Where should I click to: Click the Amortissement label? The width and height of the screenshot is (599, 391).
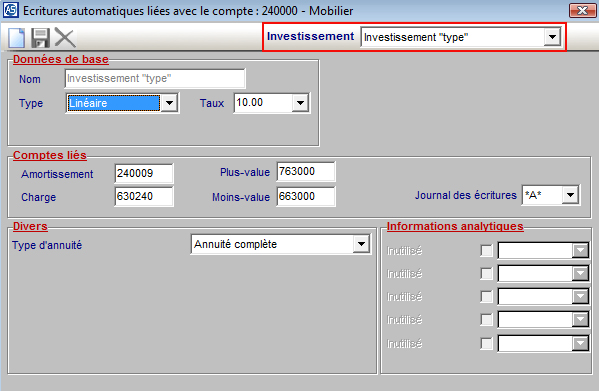(x=57, y=174)
